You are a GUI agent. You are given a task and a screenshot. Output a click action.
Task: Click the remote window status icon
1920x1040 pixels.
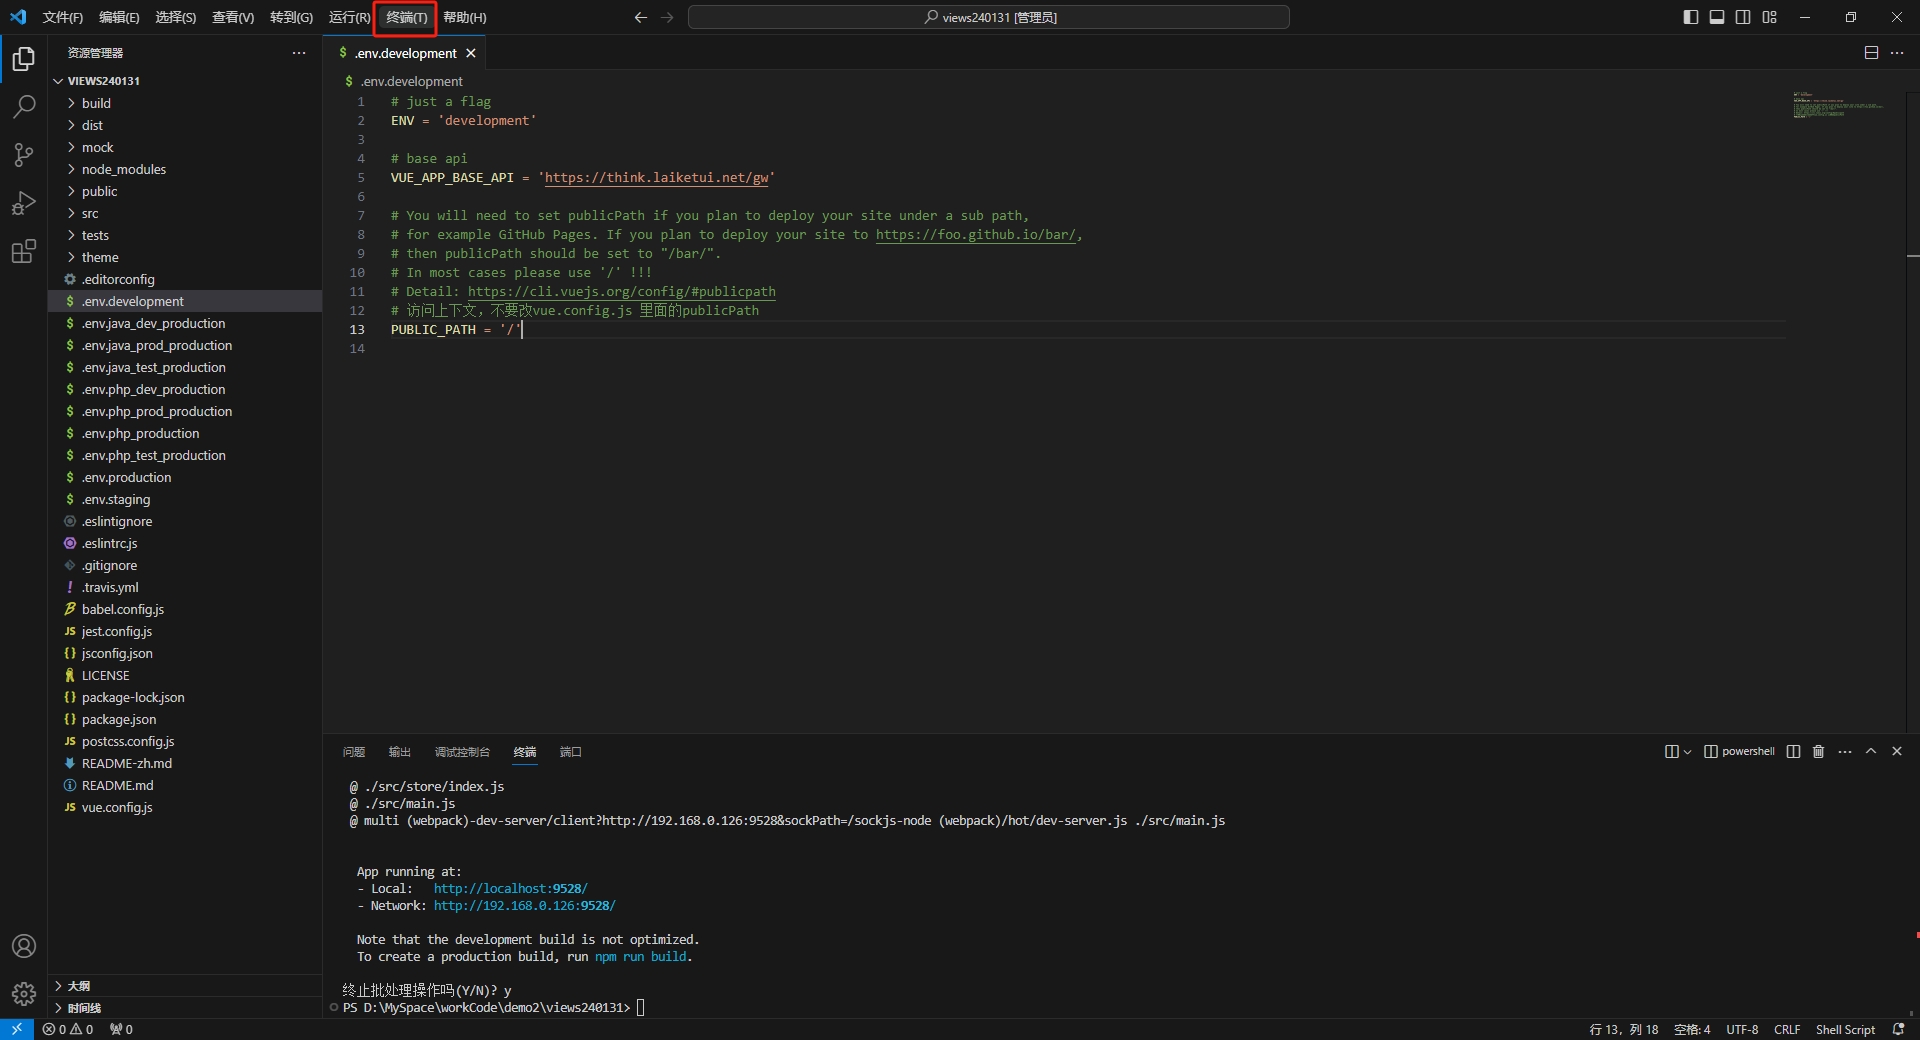coord(17,1029)
